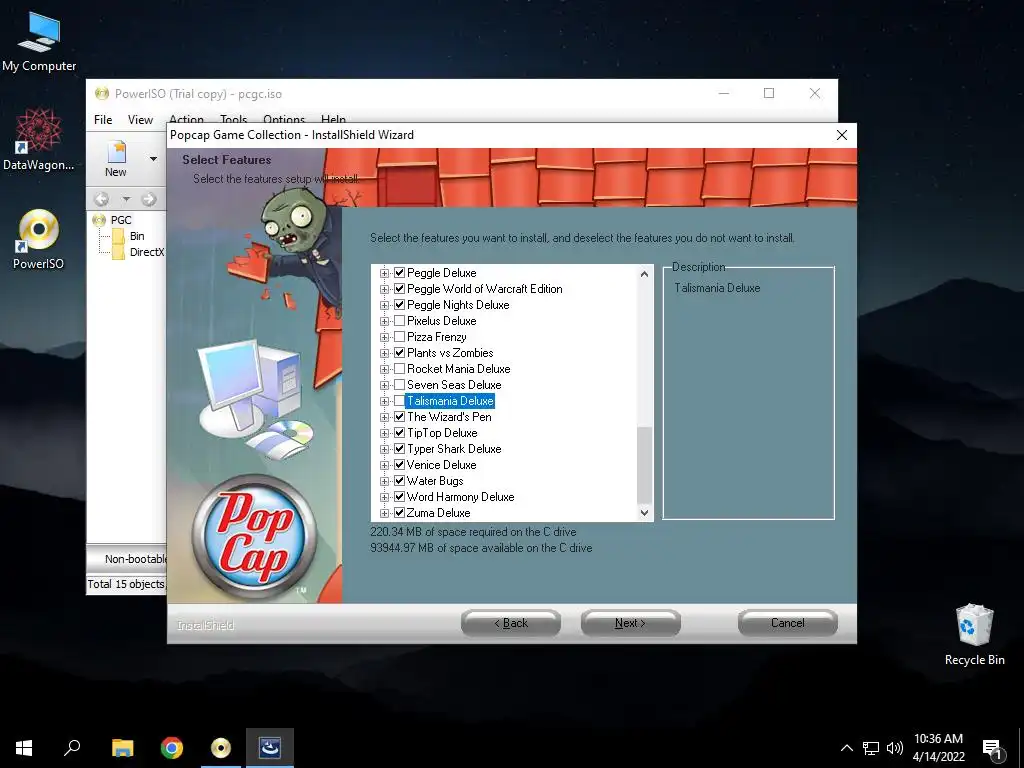The height and width of the screenshot is (768, 1024).
Task: Click Next to continue installation
Action: (630, 623)
